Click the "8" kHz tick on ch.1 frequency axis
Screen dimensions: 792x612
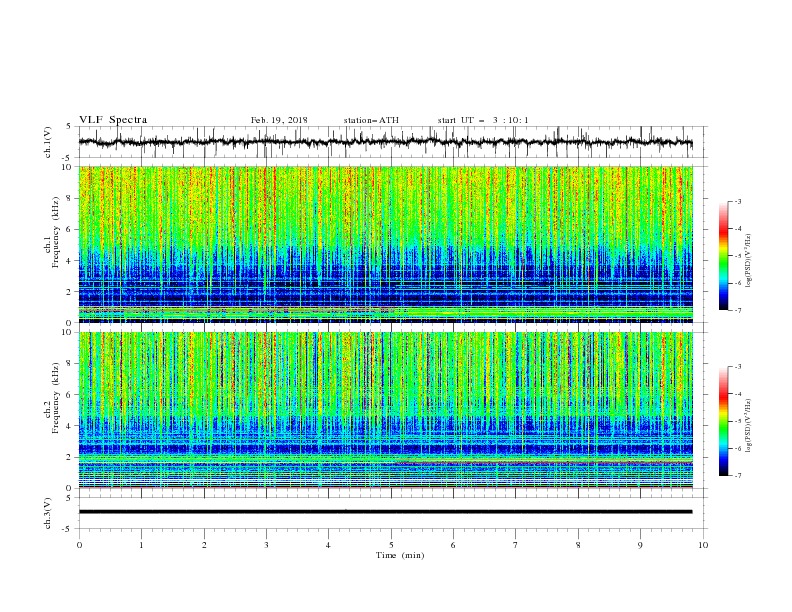point(70,198)
